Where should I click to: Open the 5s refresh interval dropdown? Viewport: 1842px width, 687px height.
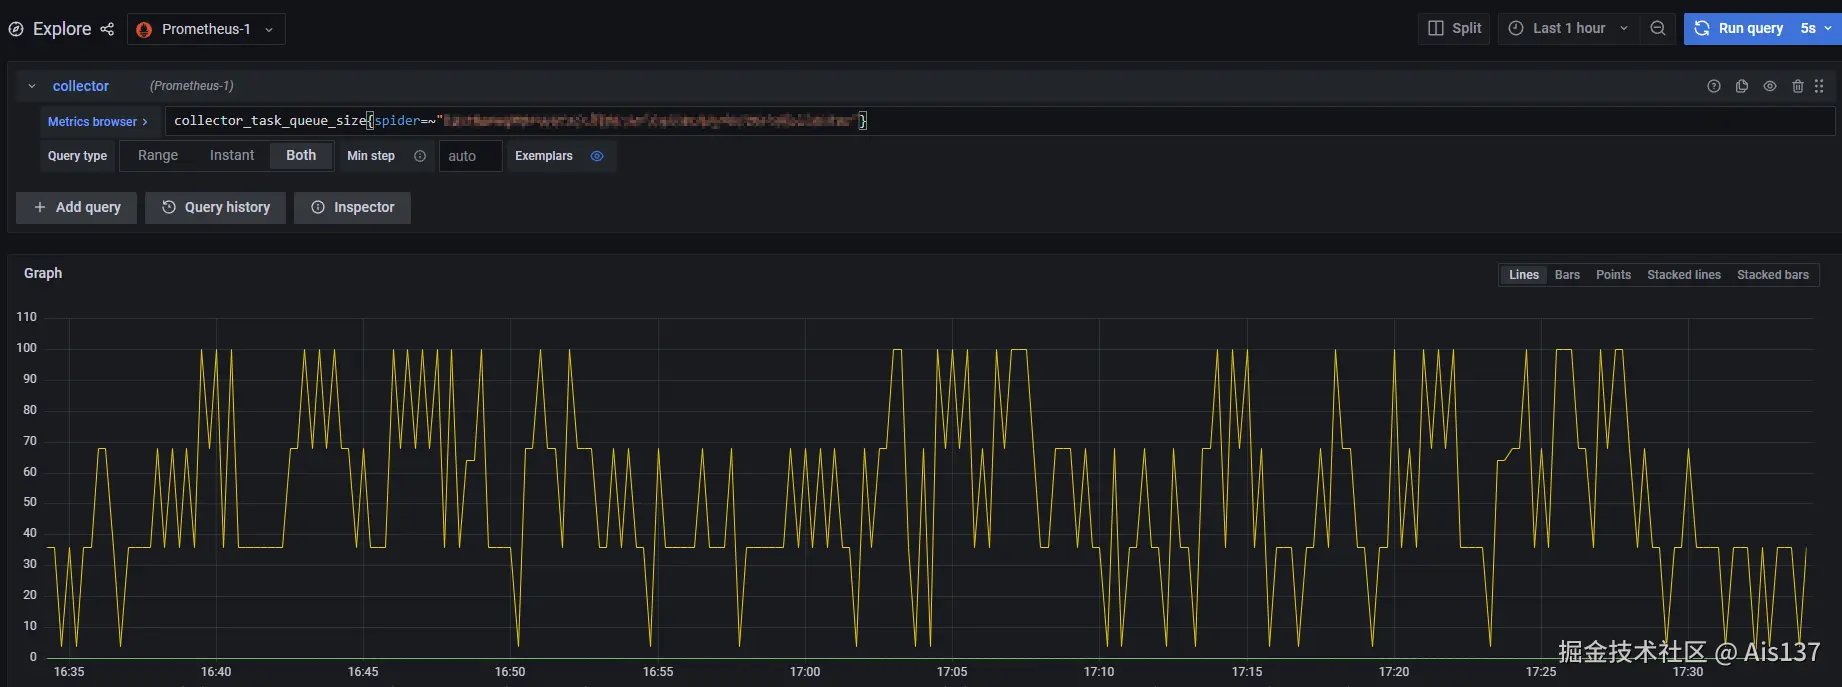(1816, 28)
